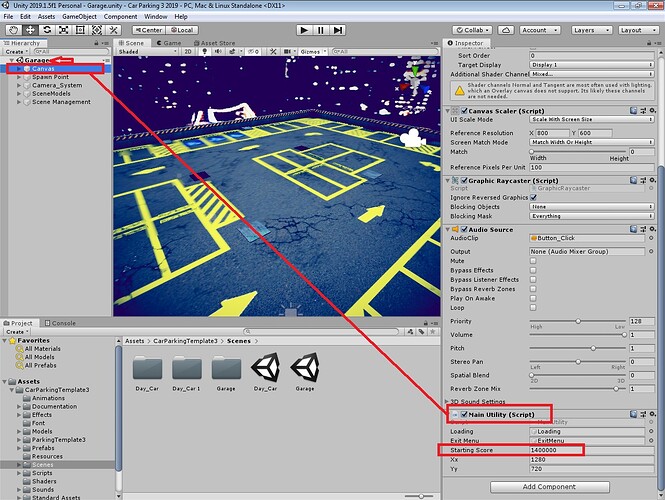The height and width of the screenshot is (500, 665).
Task: Expand the Canvas hierarchy item
Action: pyautogui.click(x=19, y=69)
